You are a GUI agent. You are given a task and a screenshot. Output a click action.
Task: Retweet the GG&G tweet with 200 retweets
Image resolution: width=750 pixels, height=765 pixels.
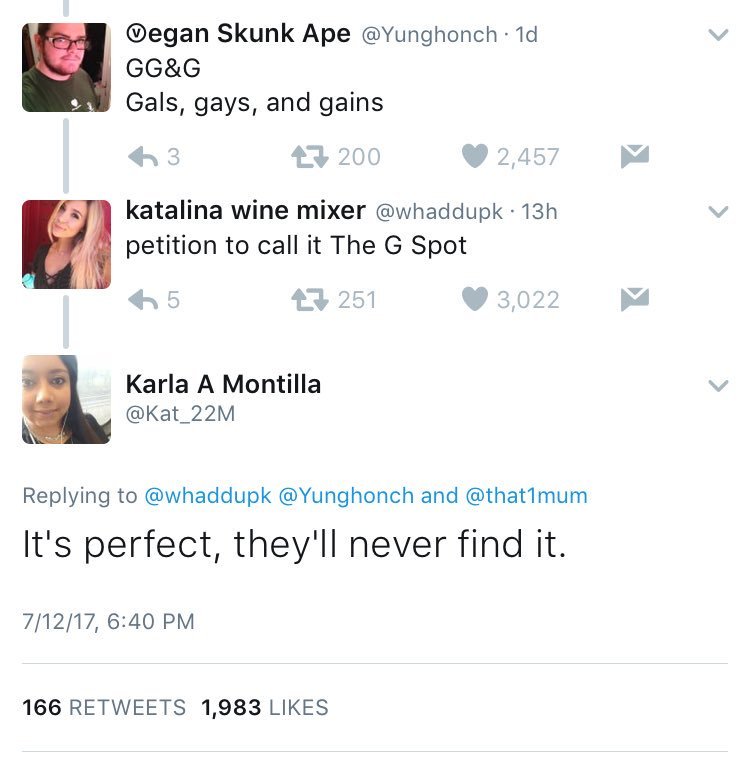(304, 156)
